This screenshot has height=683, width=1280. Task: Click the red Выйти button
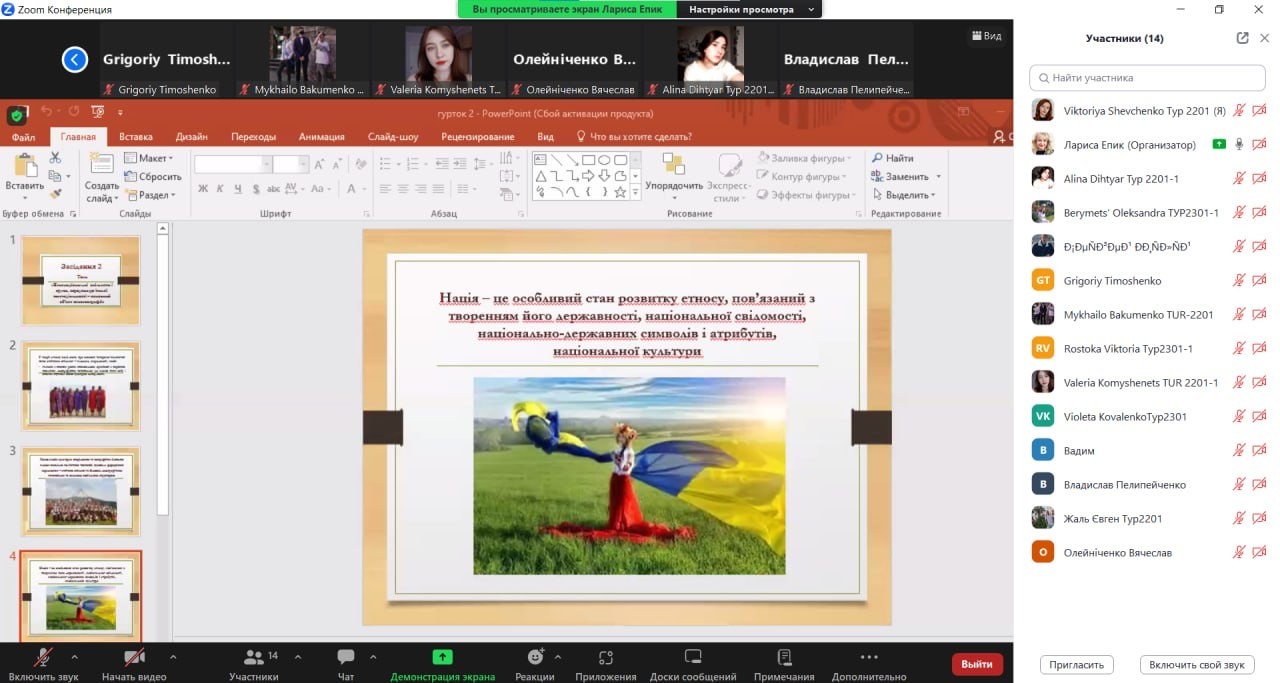976,664
